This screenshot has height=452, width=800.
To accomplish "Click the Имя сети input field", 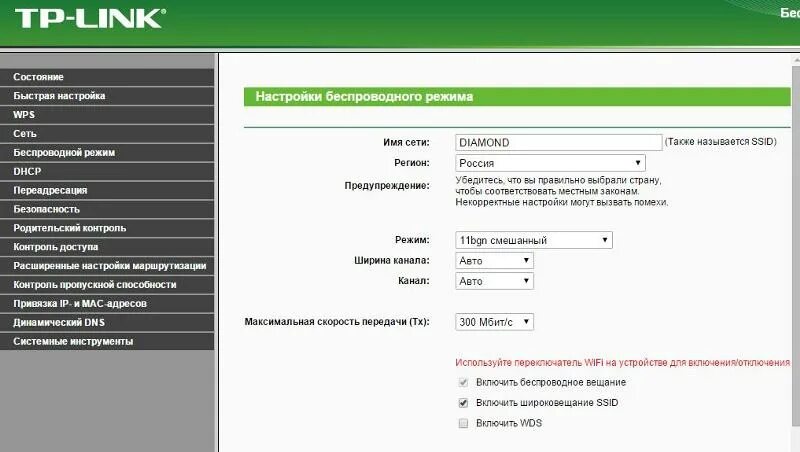I will click(x=559, y=142).
